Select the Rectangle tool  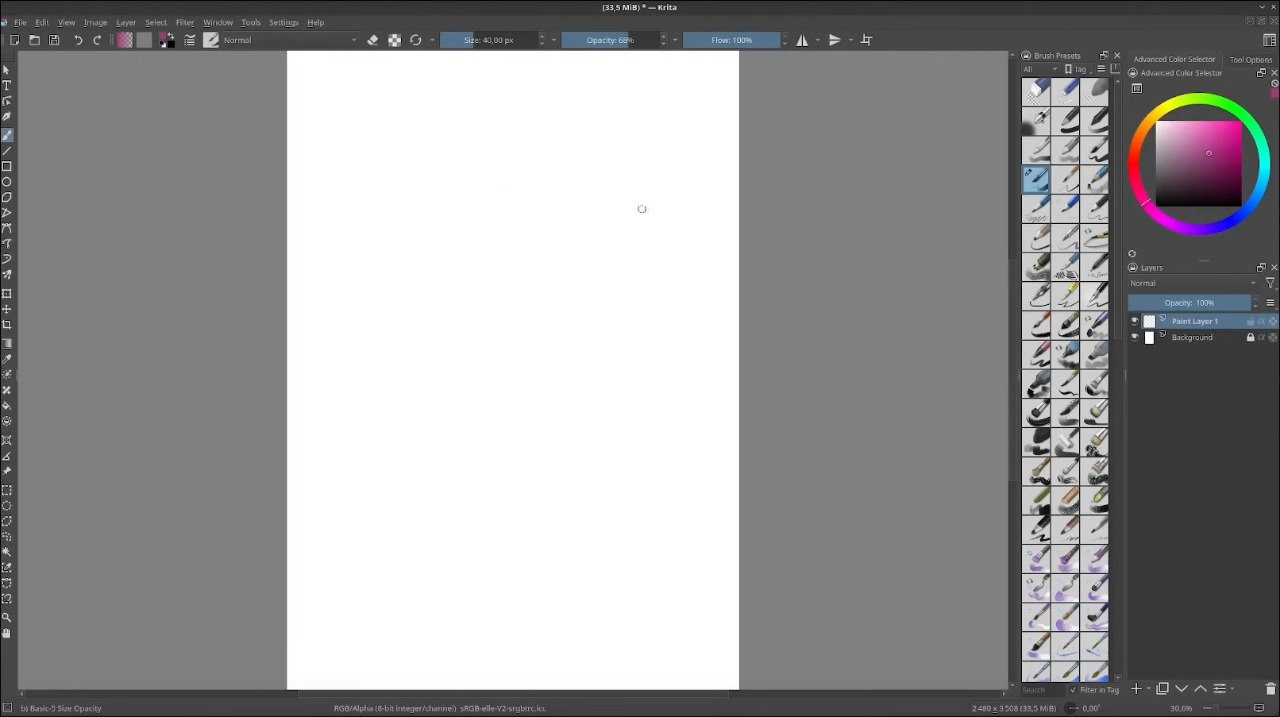pos(7,166)
